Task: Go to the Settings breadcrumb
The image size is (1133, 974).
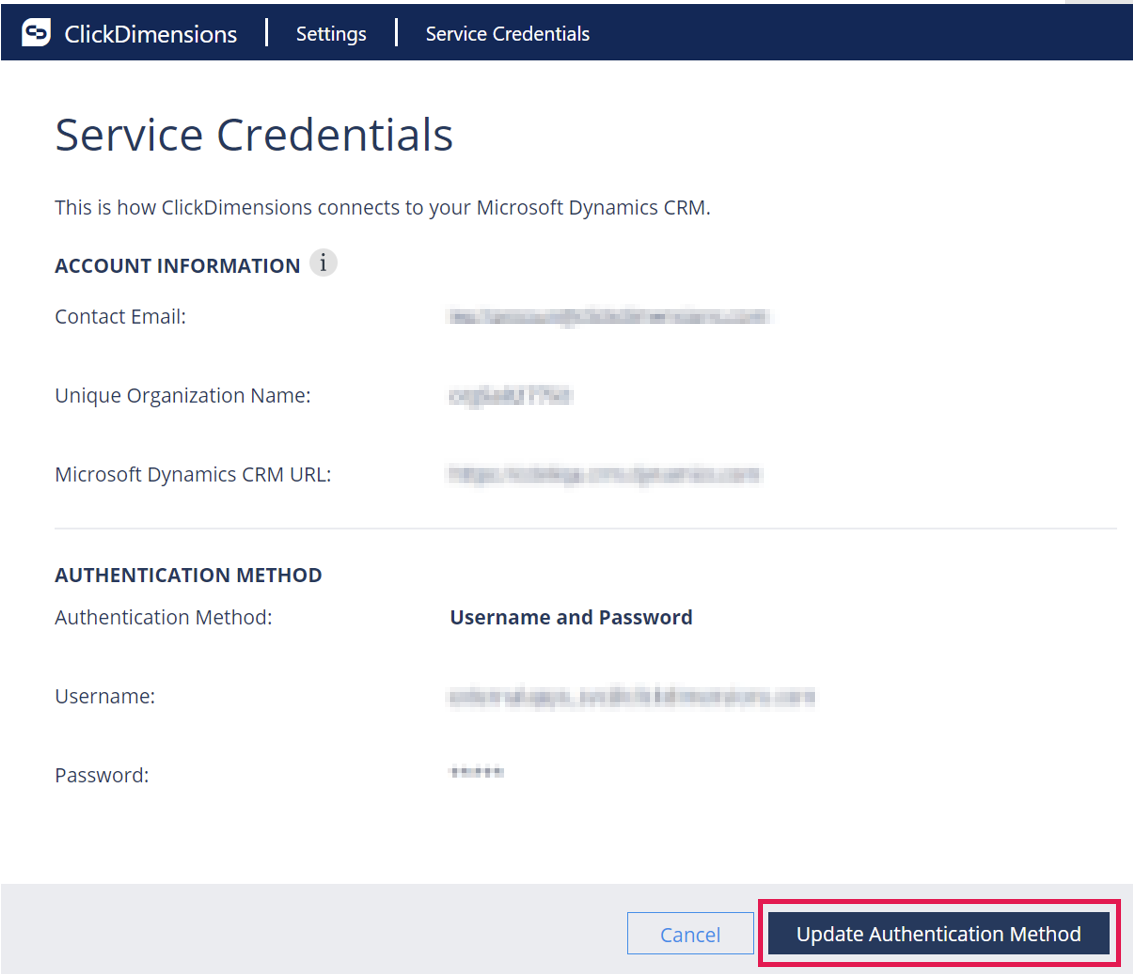Action: [331, 34]
